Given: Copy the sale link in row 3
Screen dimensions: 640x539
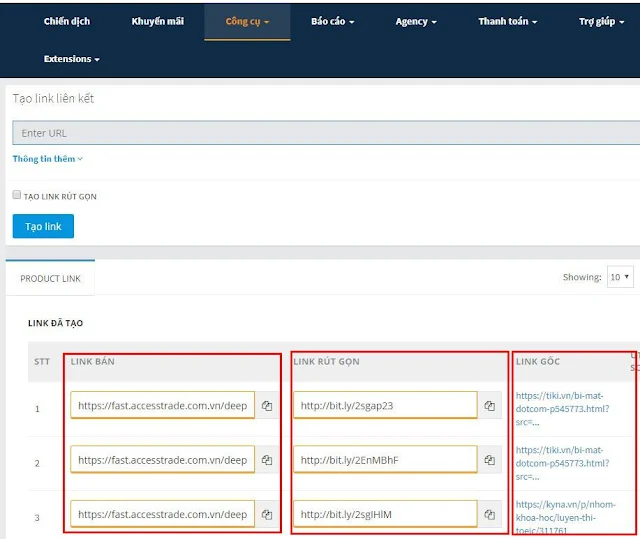Looking at the screenshot, I should pyautogui.click(x=267, y=515).
